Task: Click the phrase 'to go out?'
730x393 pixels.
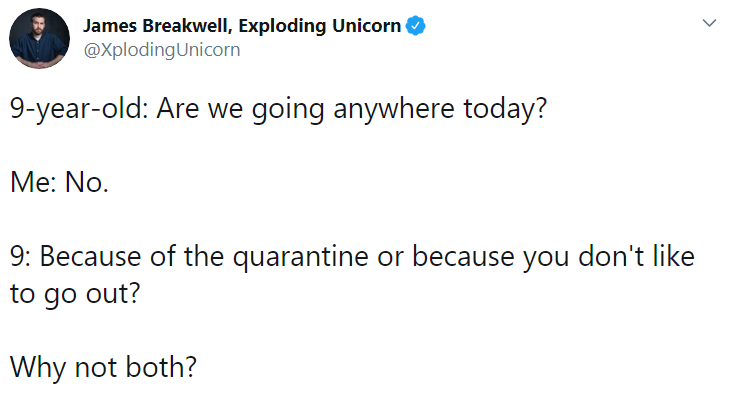Action: click(75, 295)
